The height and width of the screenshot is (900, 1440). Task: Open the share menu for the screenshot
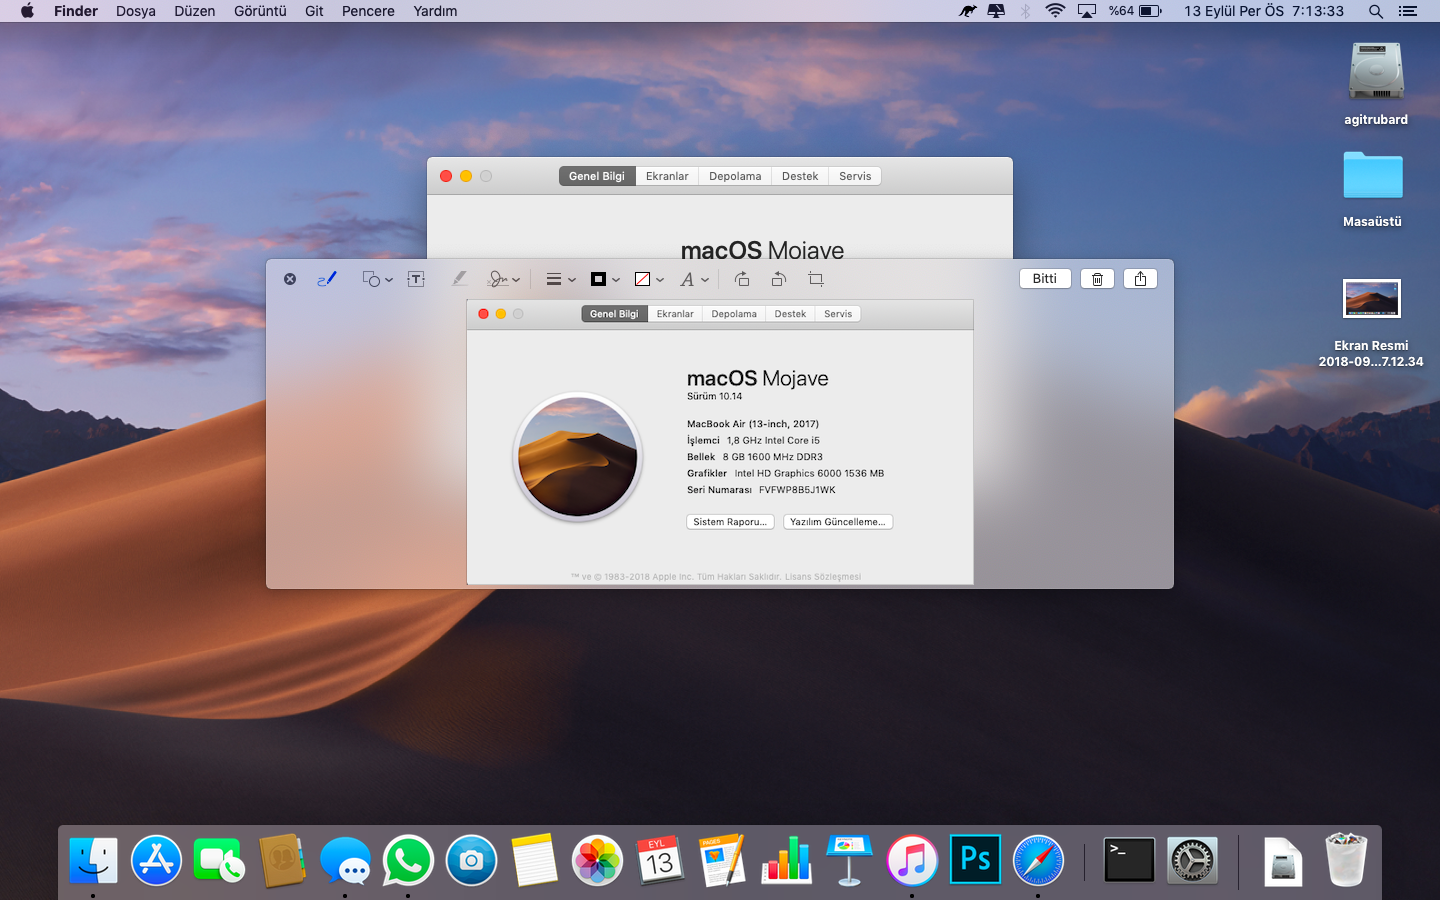[x=1140, y=279]
